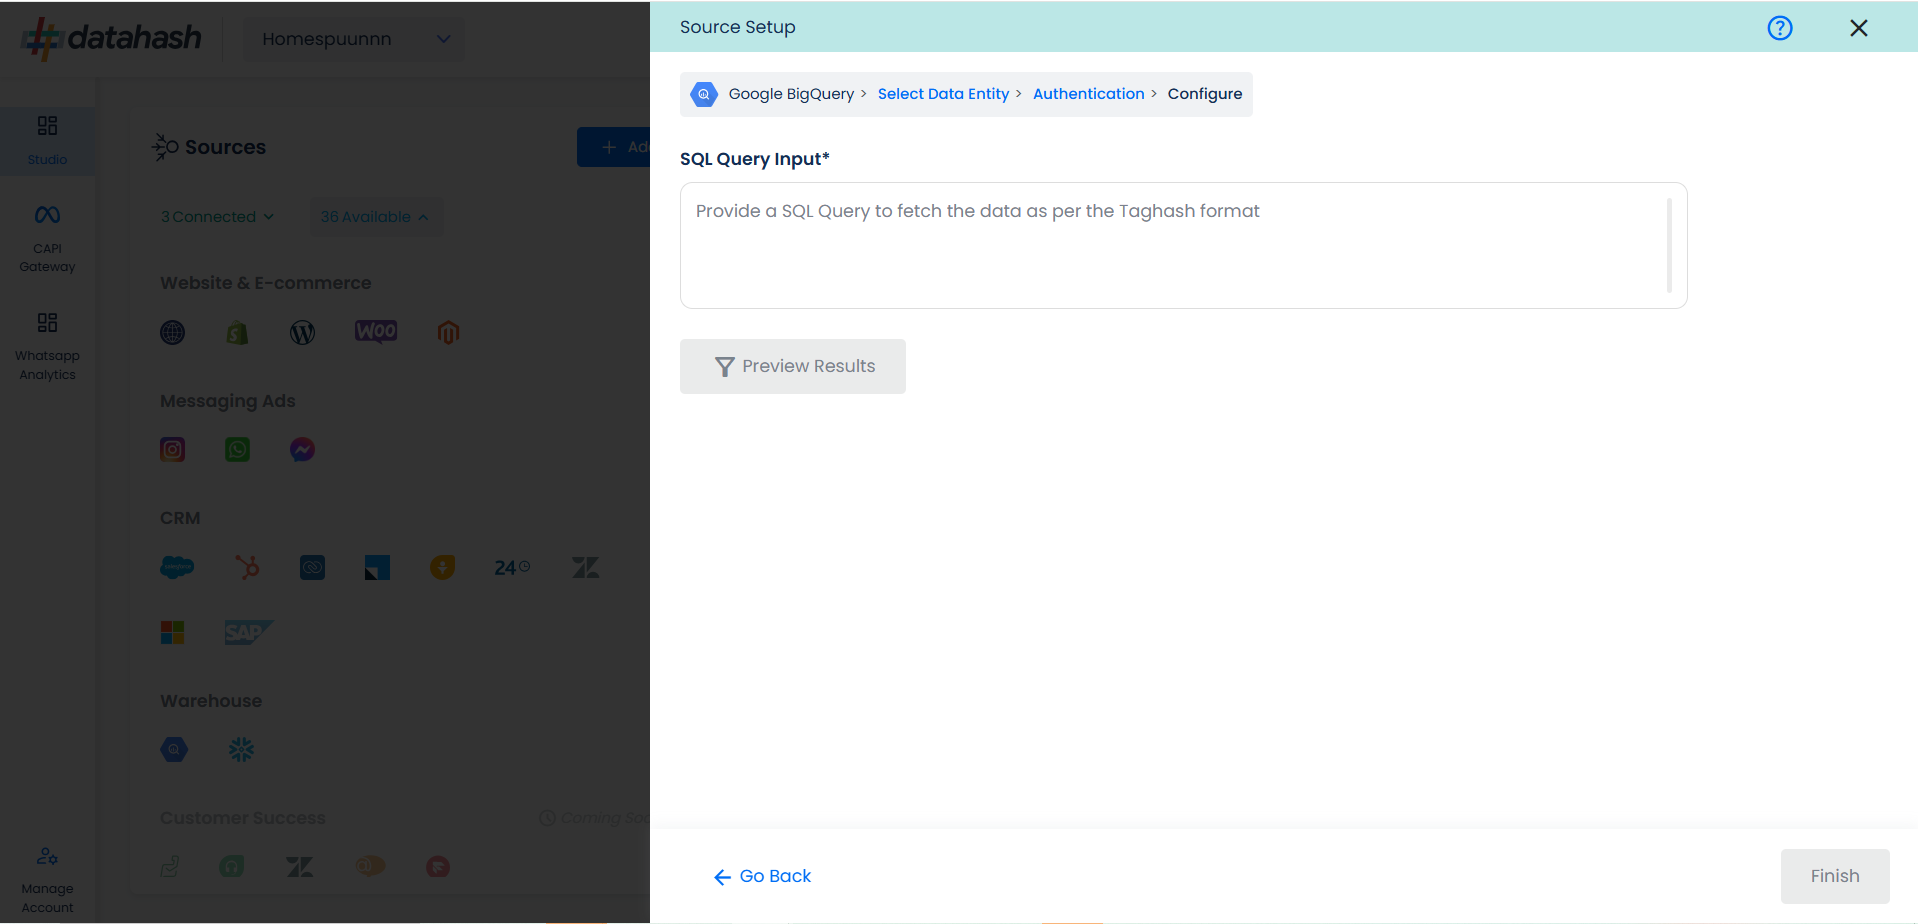Select the HubSpot CRM source
1920x924 pixels.
click(247, 567)
